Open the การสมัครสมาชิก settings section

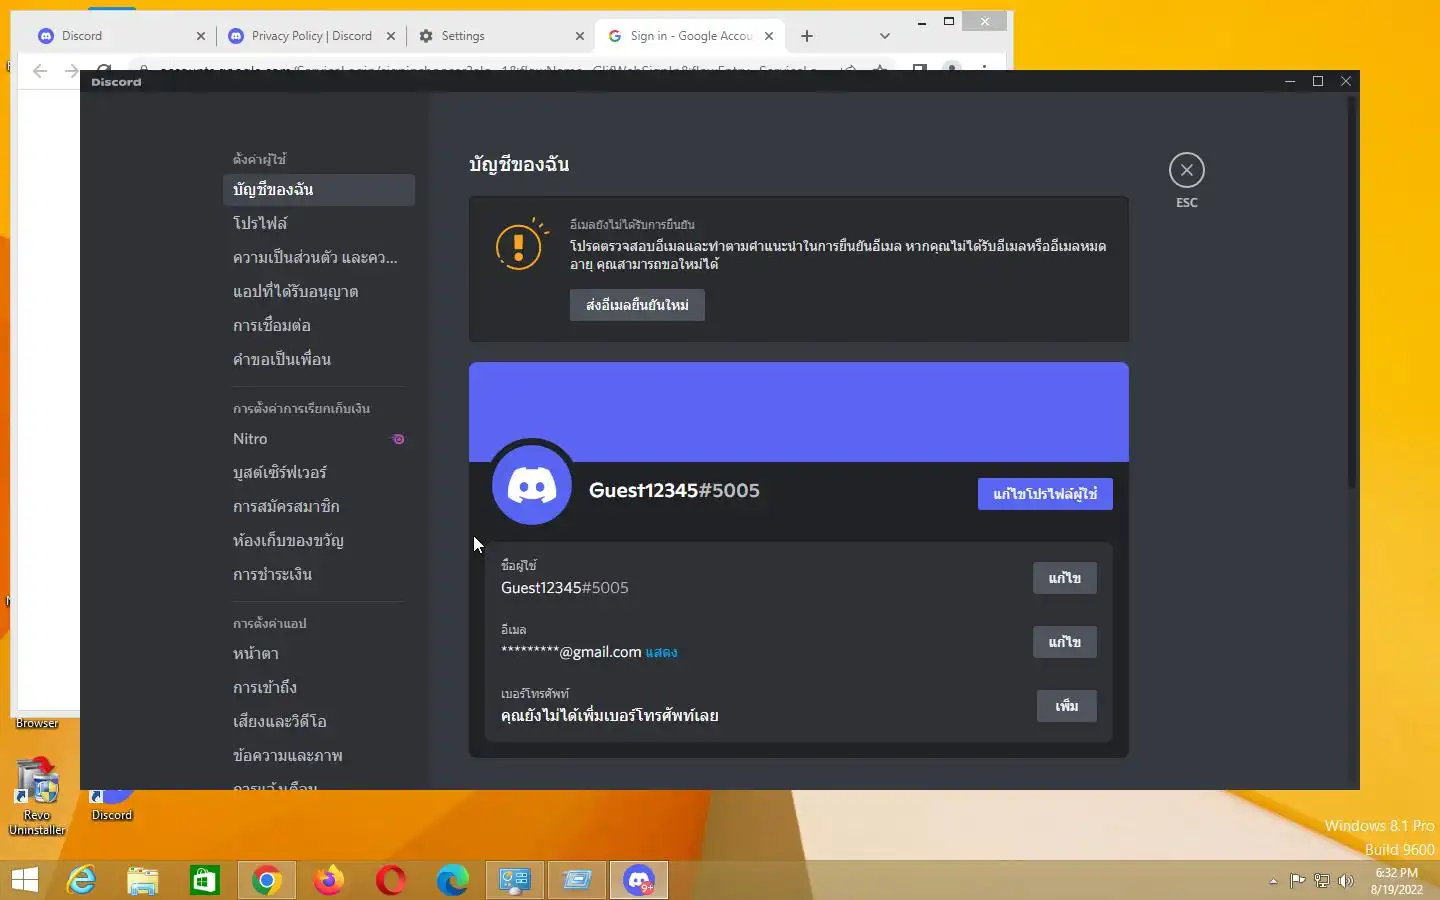pyautogui.click(x=319, y=507)
